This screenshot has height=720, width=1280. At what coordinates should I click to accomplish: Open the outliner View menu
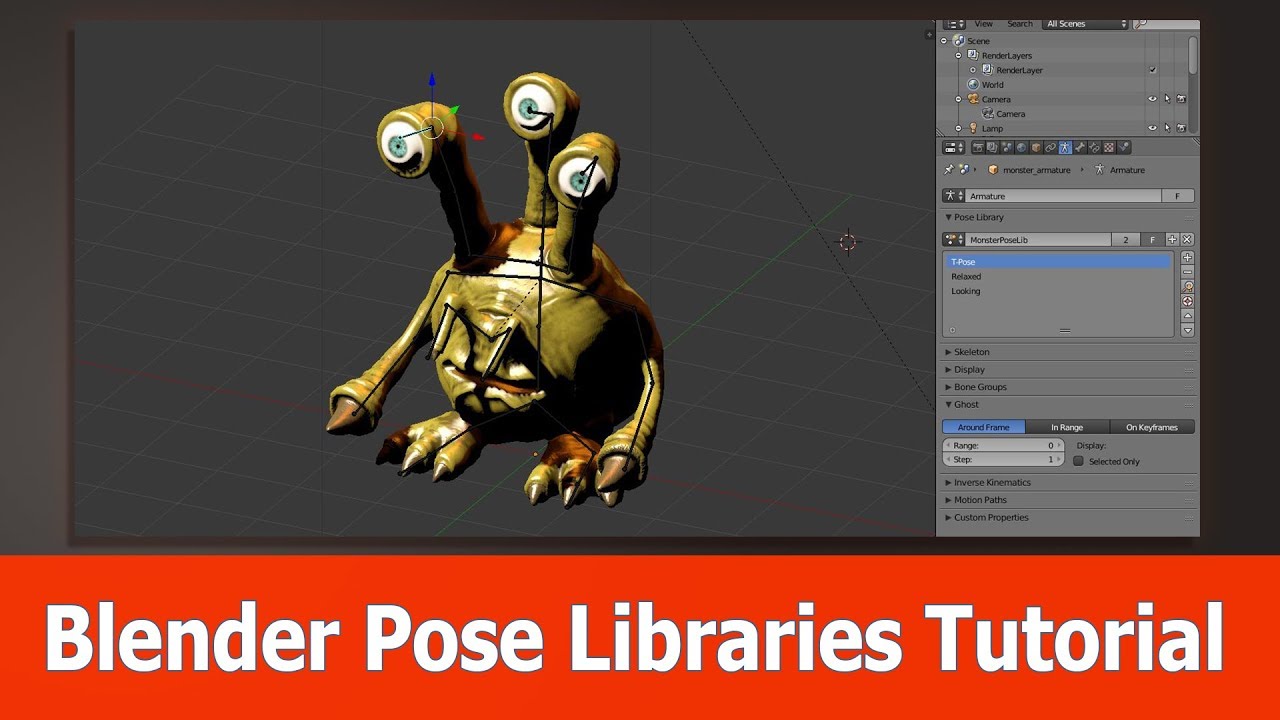tap(984, 23)
